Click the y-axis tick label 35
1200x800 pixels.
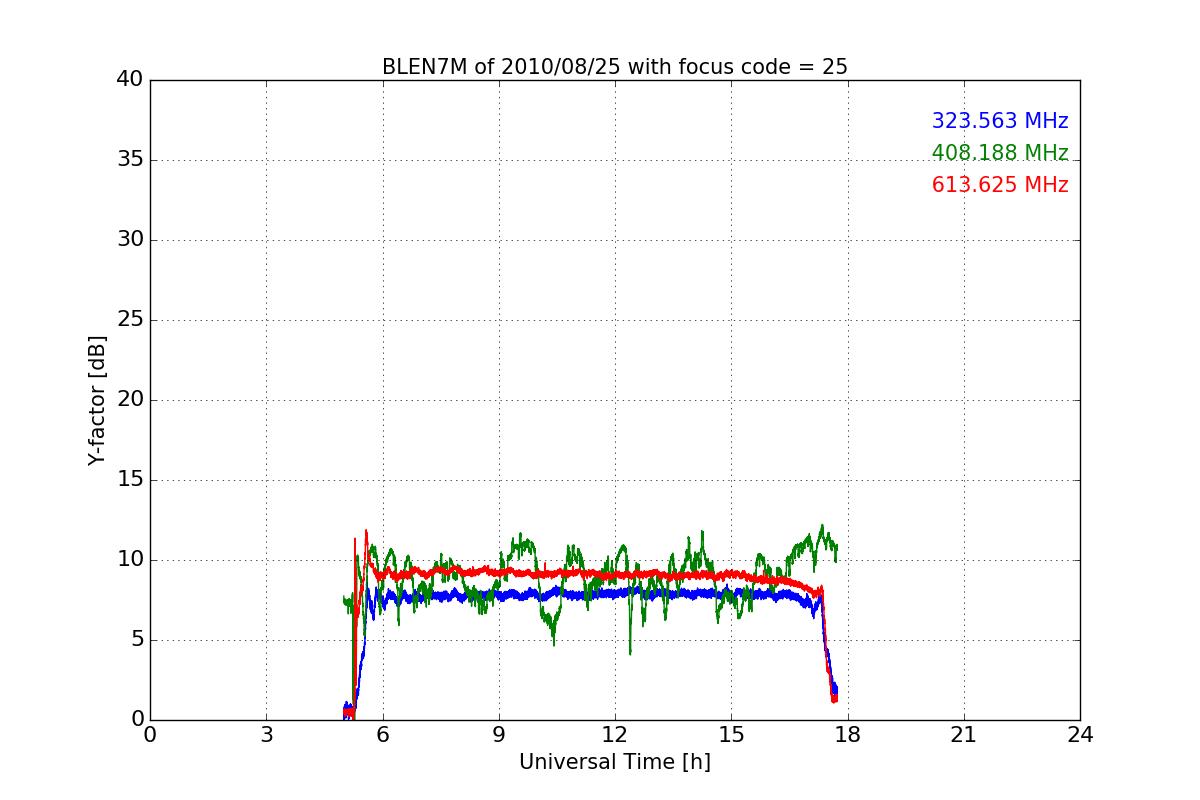[130, 160]
